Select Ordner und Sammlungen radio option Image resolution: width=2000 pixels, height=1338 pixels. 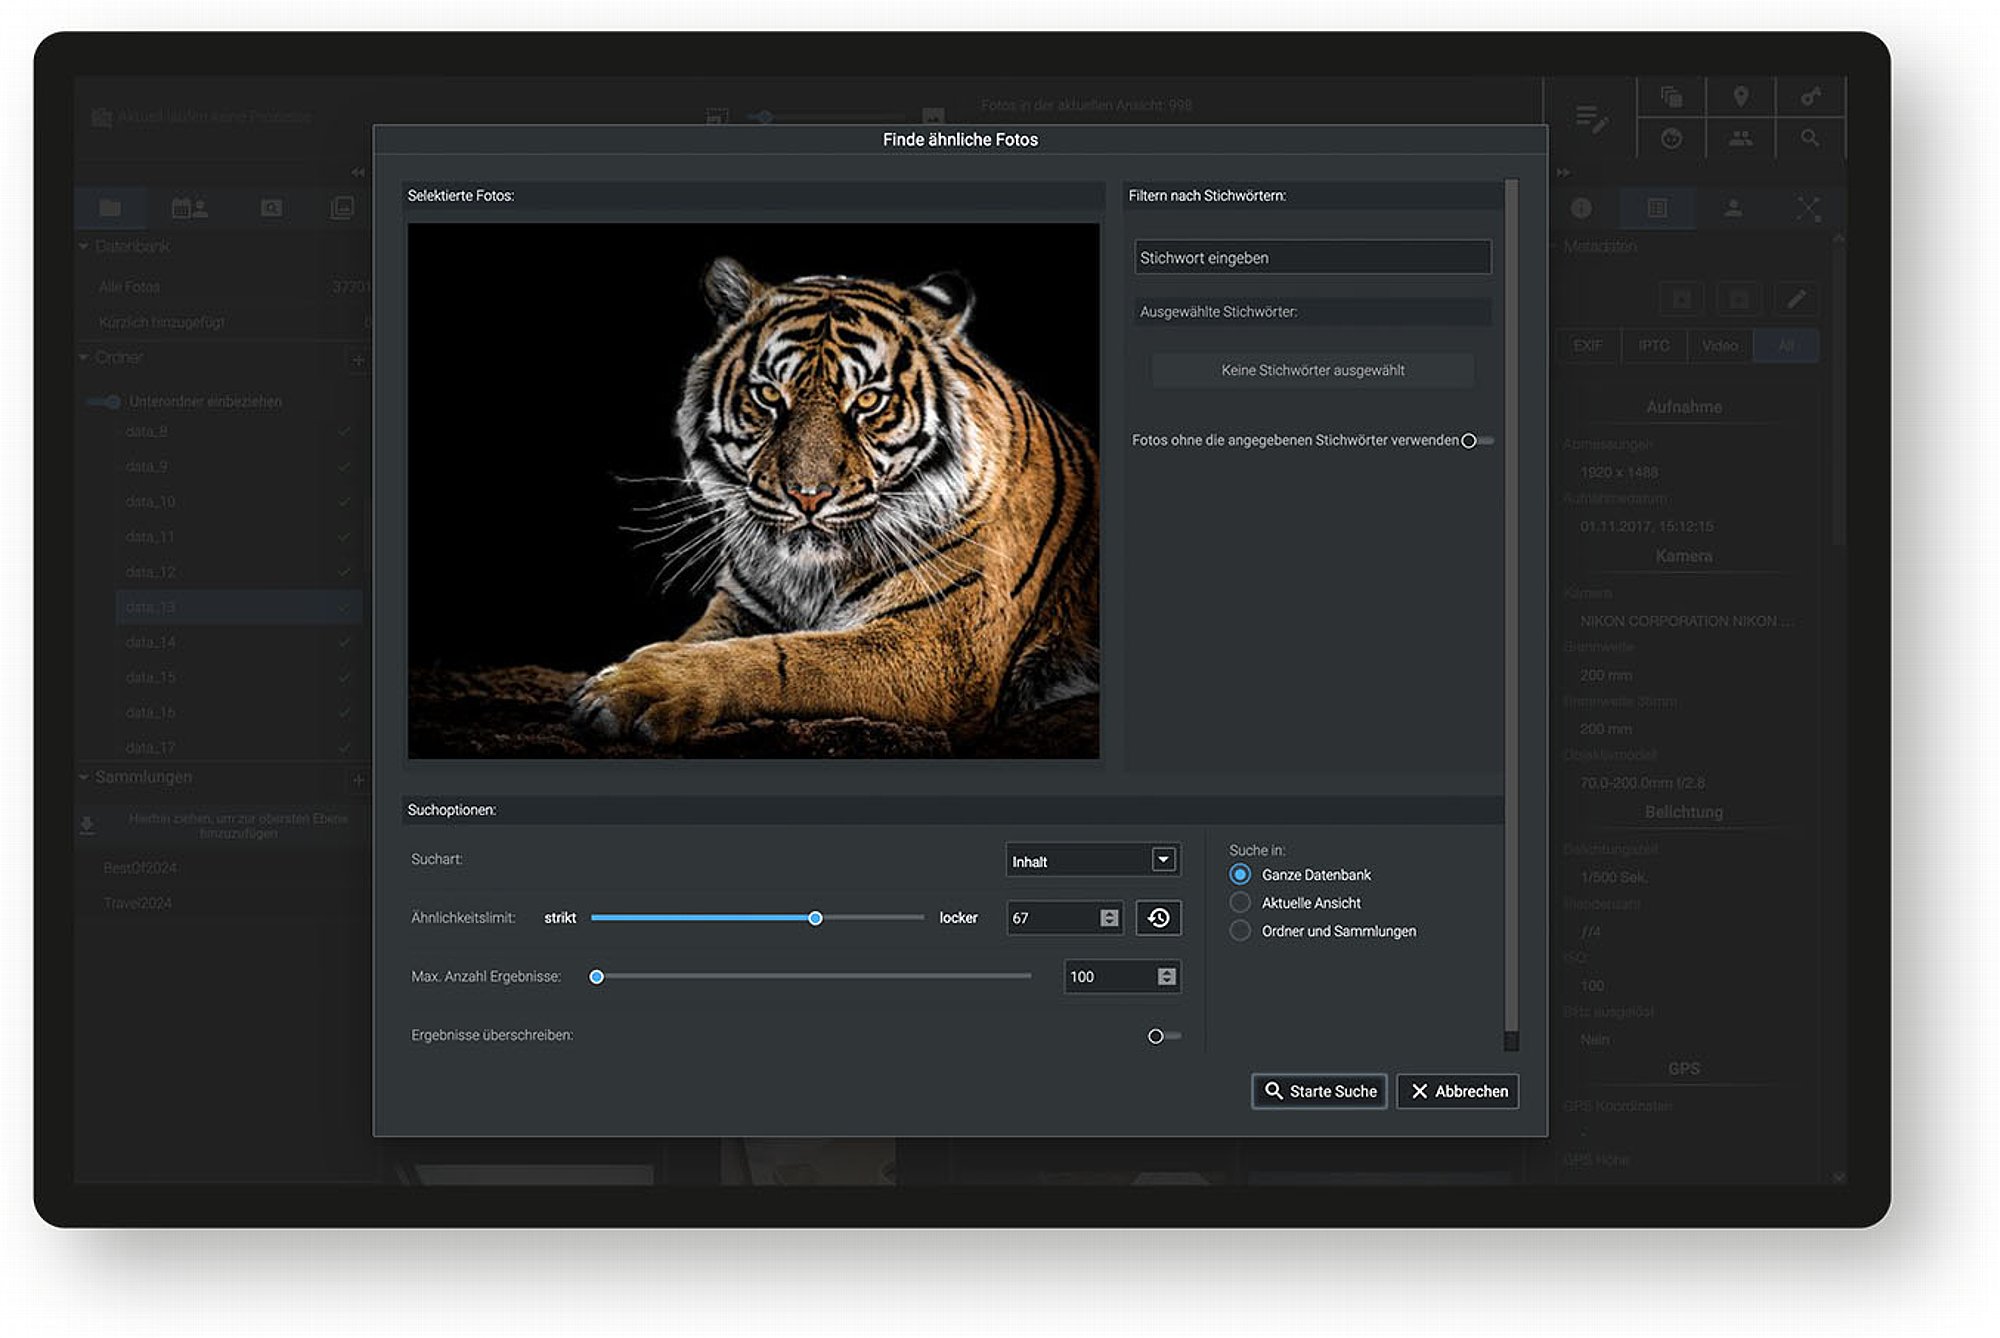pyautogui.click(x=1240, y=931)
